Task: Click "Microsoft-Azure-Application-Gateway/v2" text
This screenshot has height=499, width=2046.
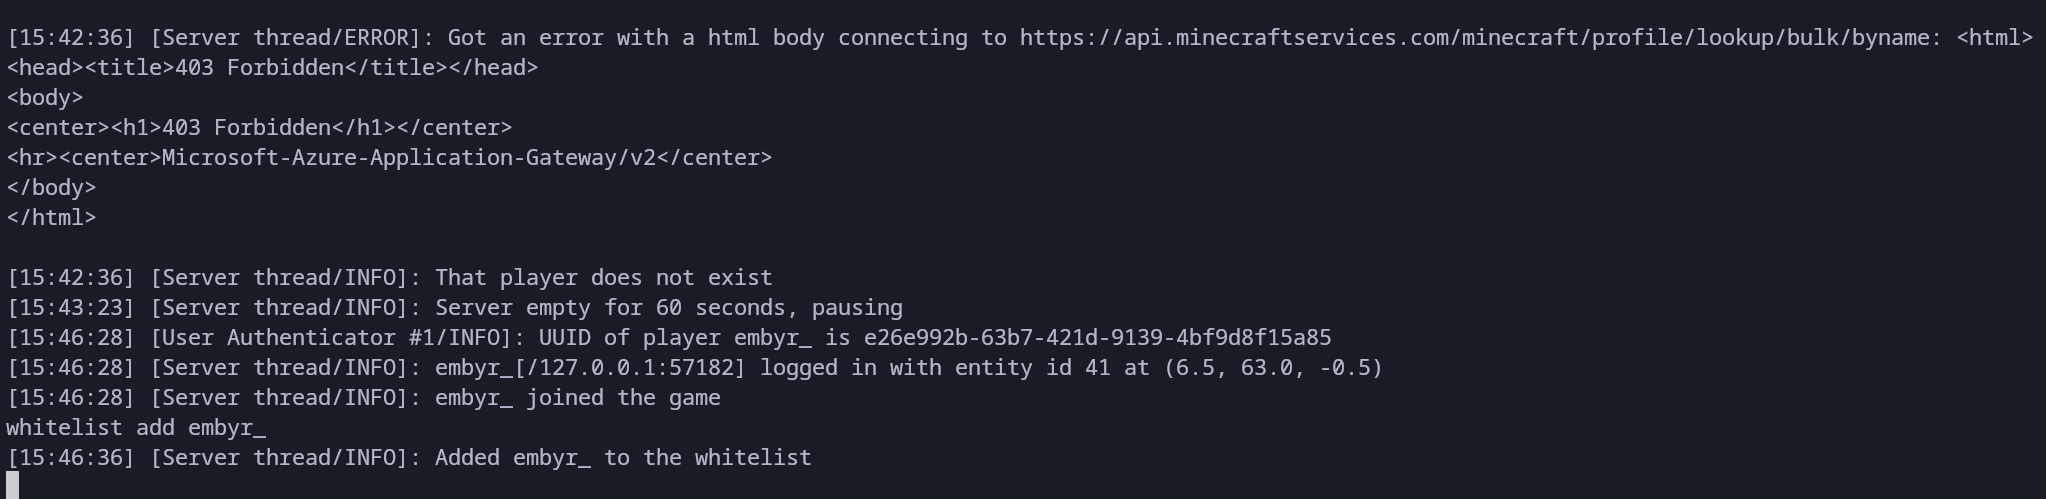Action: 408,158
